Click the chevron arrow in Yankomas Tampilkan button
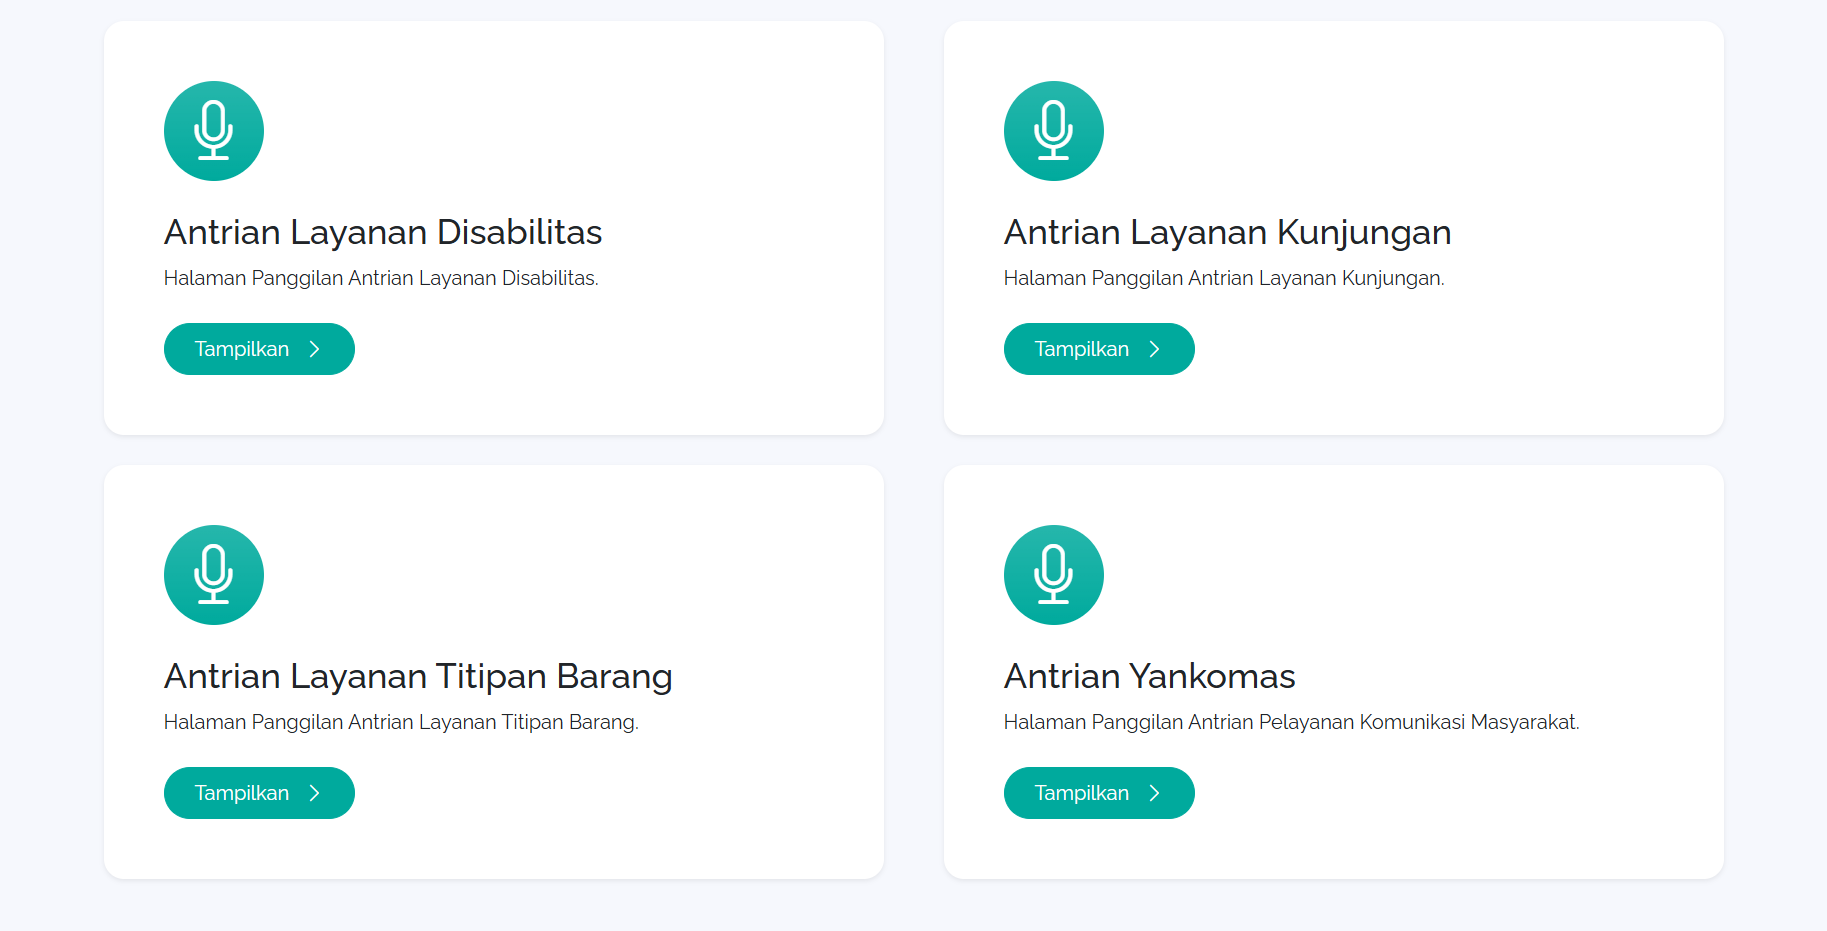 [1155, 793]
